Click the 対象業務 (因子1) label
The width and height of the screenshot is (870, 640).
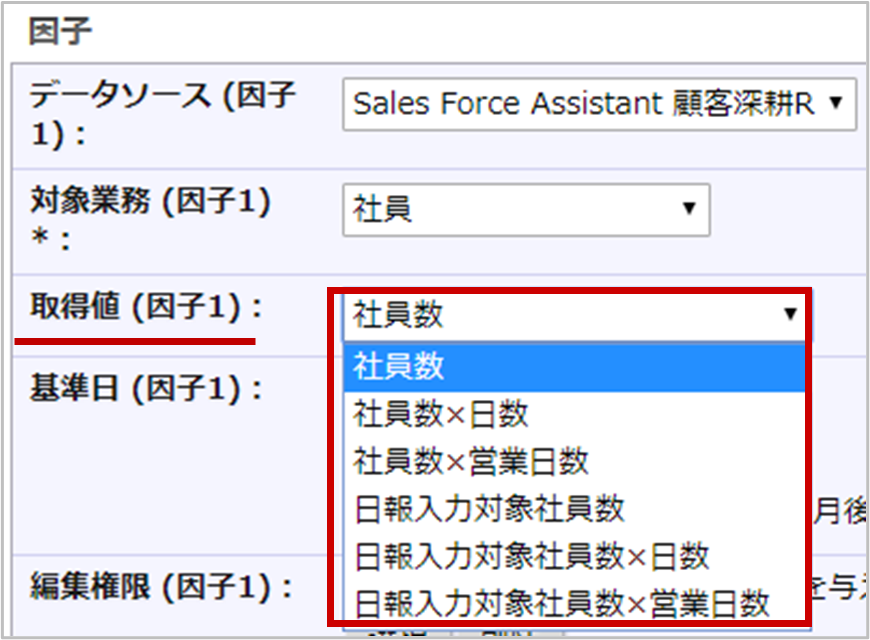(x=150, y=218)
